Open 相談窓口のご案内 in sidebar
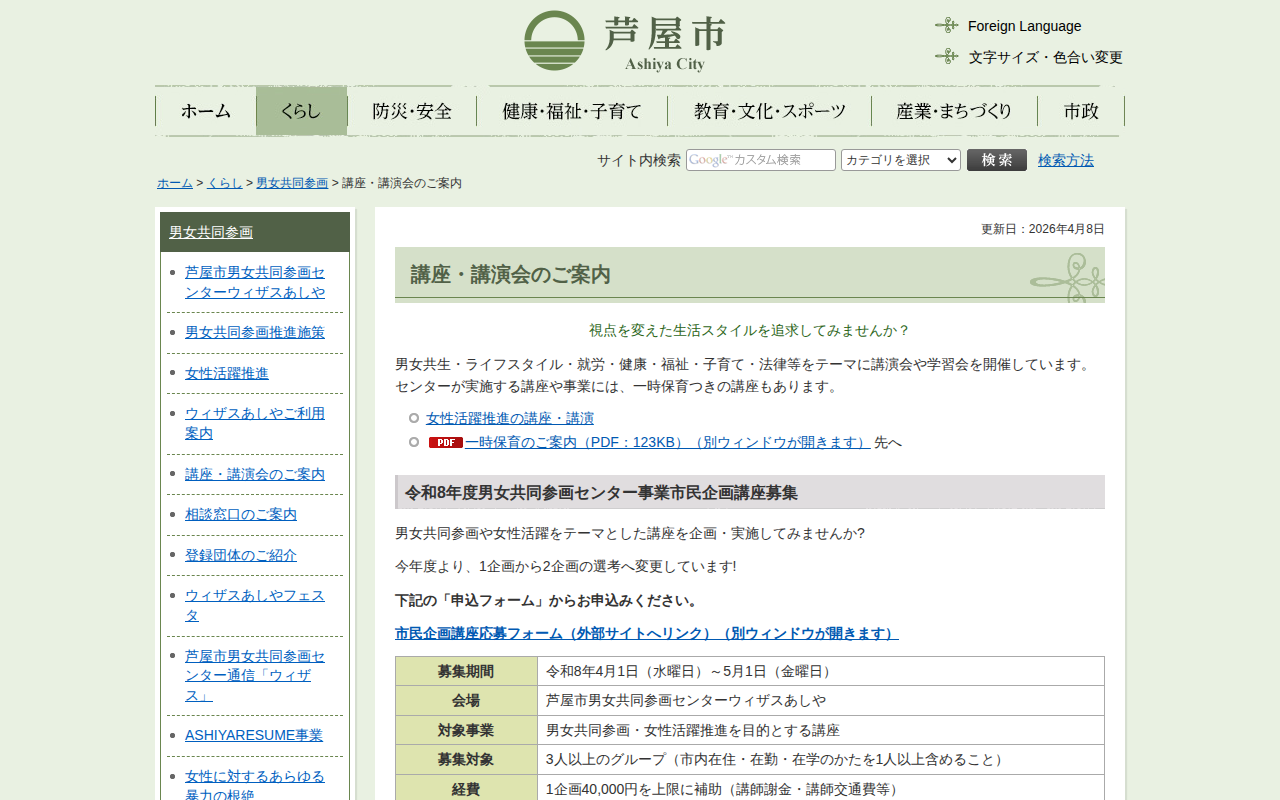 tap(241, 514)
